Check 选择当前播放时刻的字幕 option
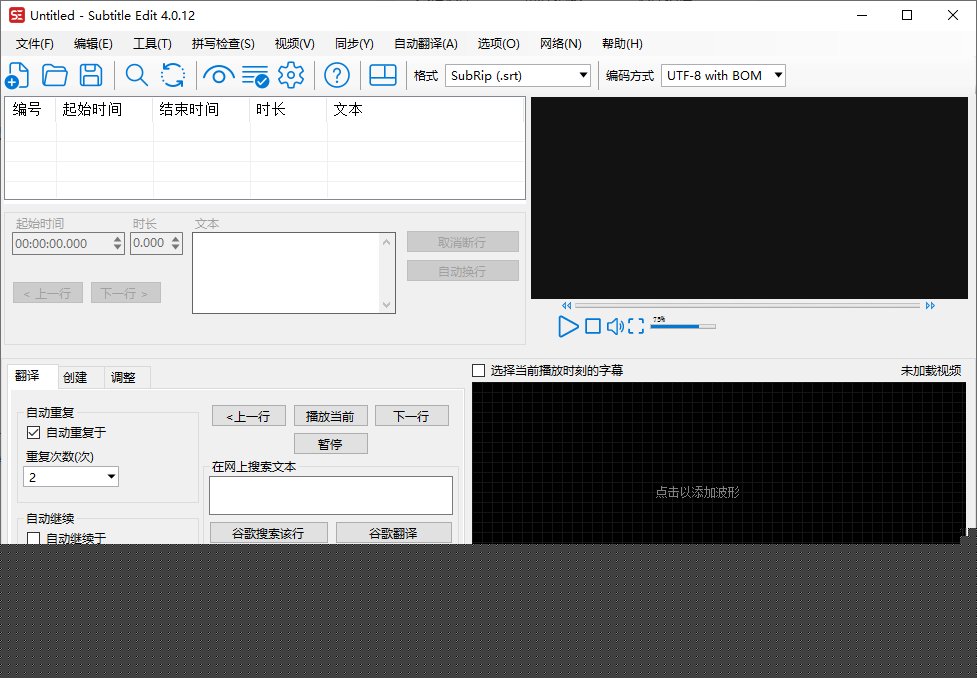Image resolution: width=977 pixels, height=678 pixels. (479, 371)
